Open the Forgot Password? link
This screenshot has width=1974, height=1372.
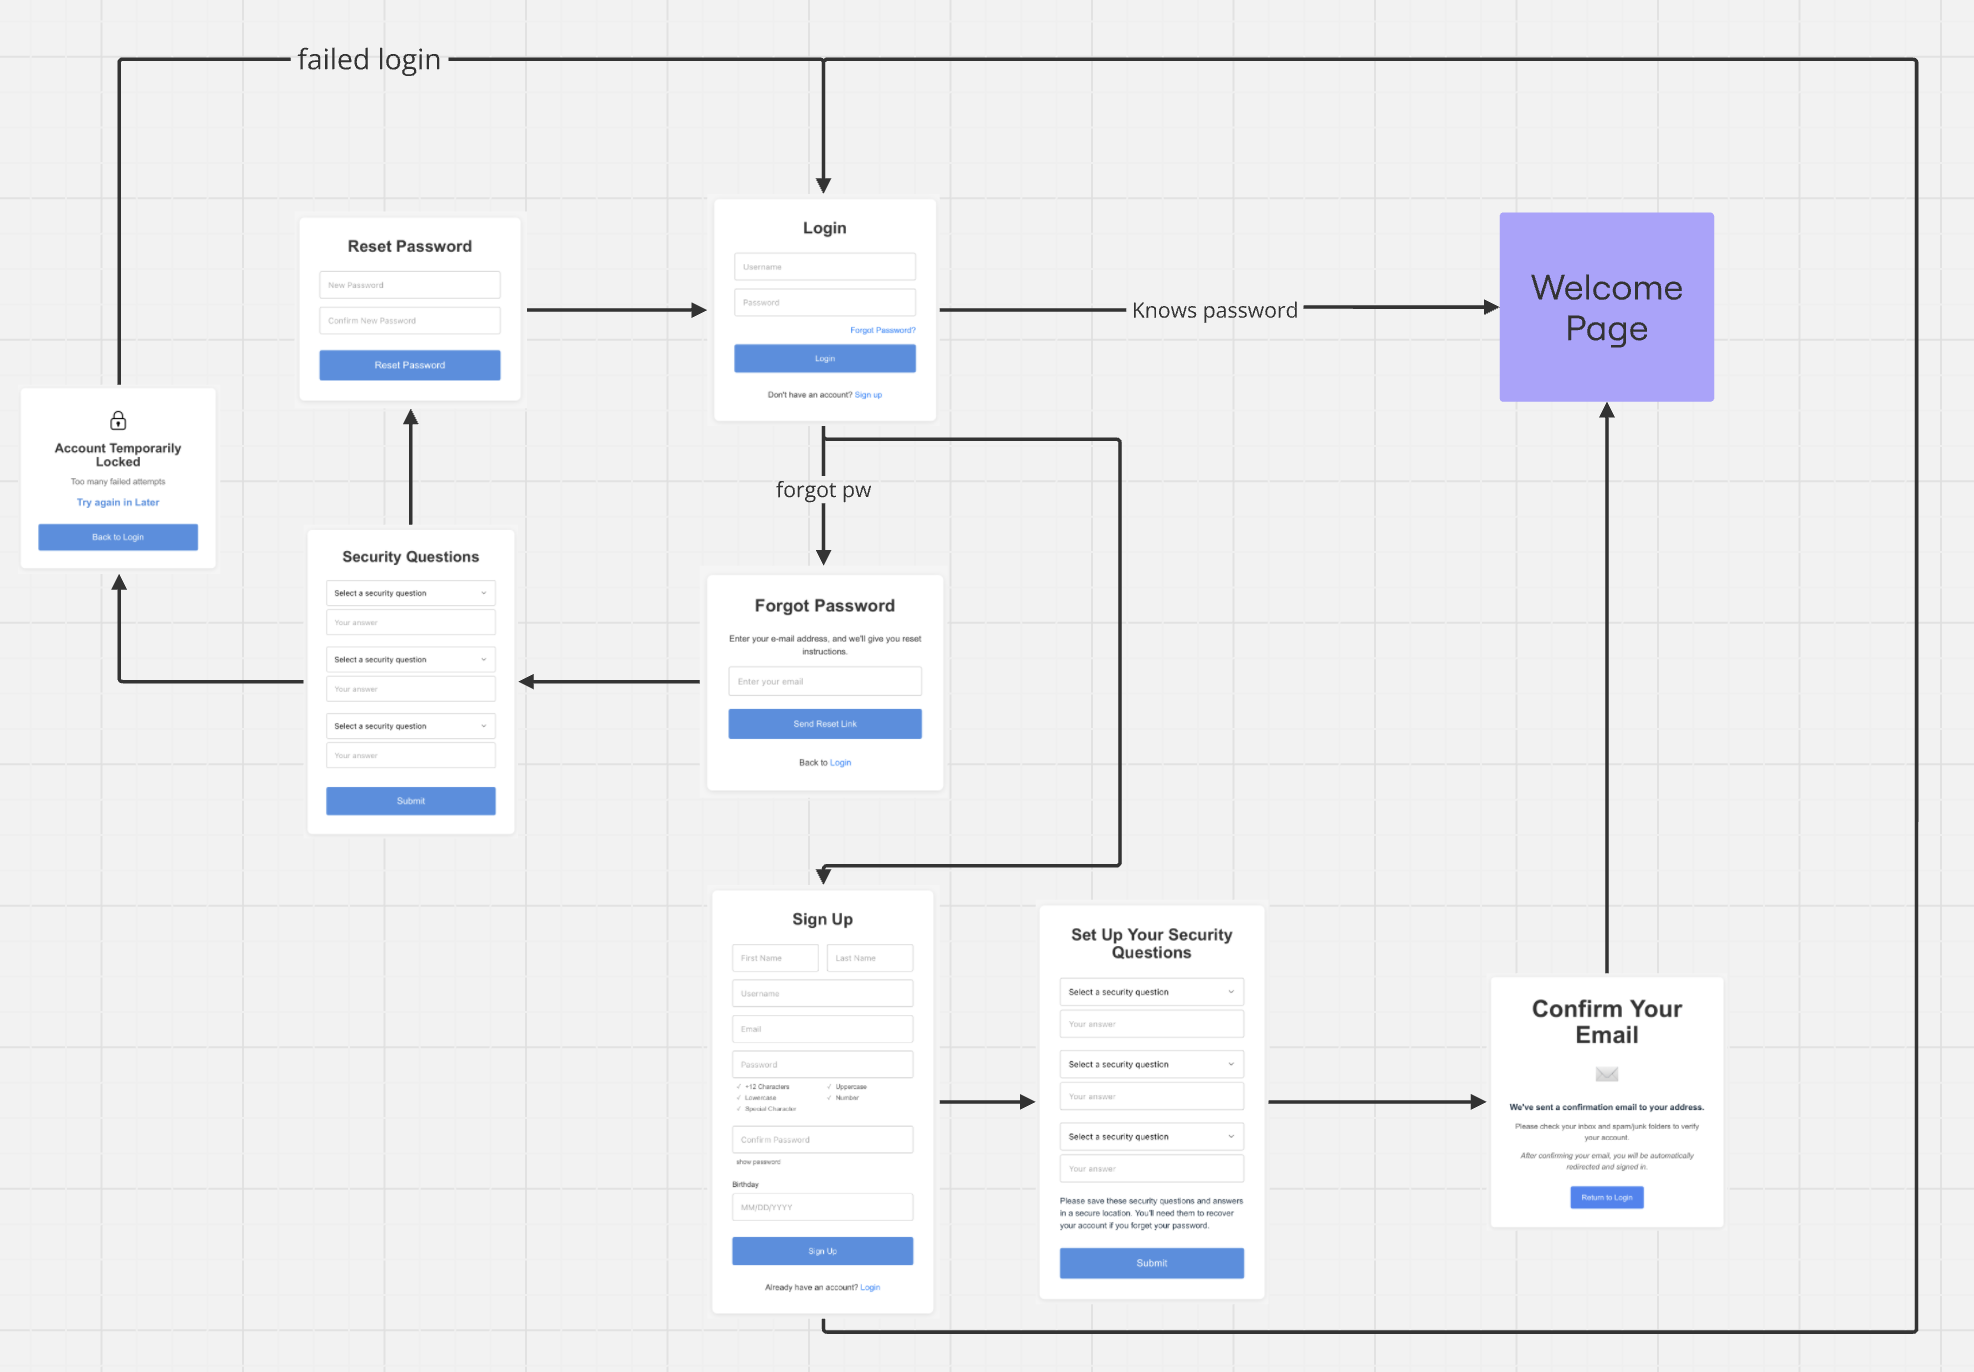coord(883,329)
